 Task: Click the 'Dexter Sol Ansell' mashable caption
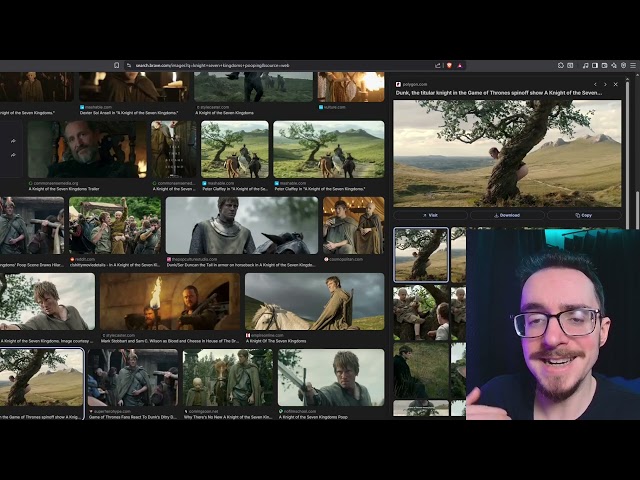(129, 113)
